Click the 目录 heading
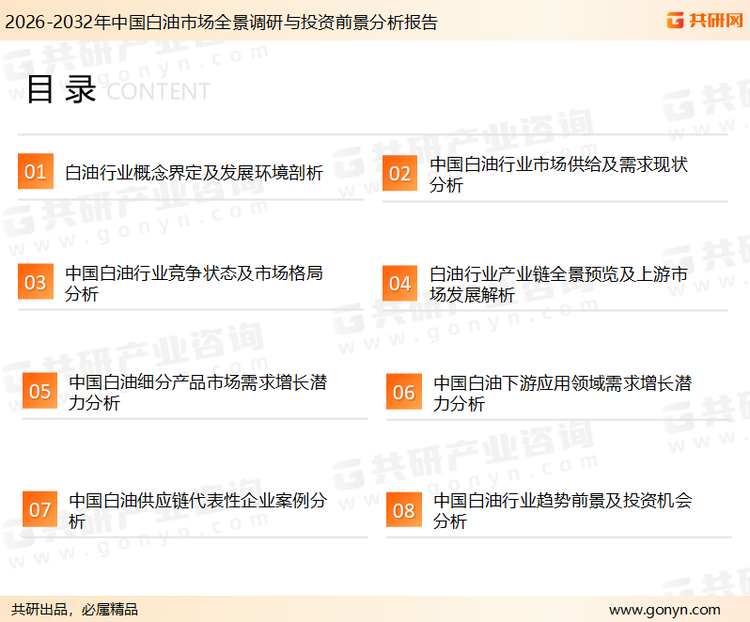750x622 pixels. (x=61, y=89)
